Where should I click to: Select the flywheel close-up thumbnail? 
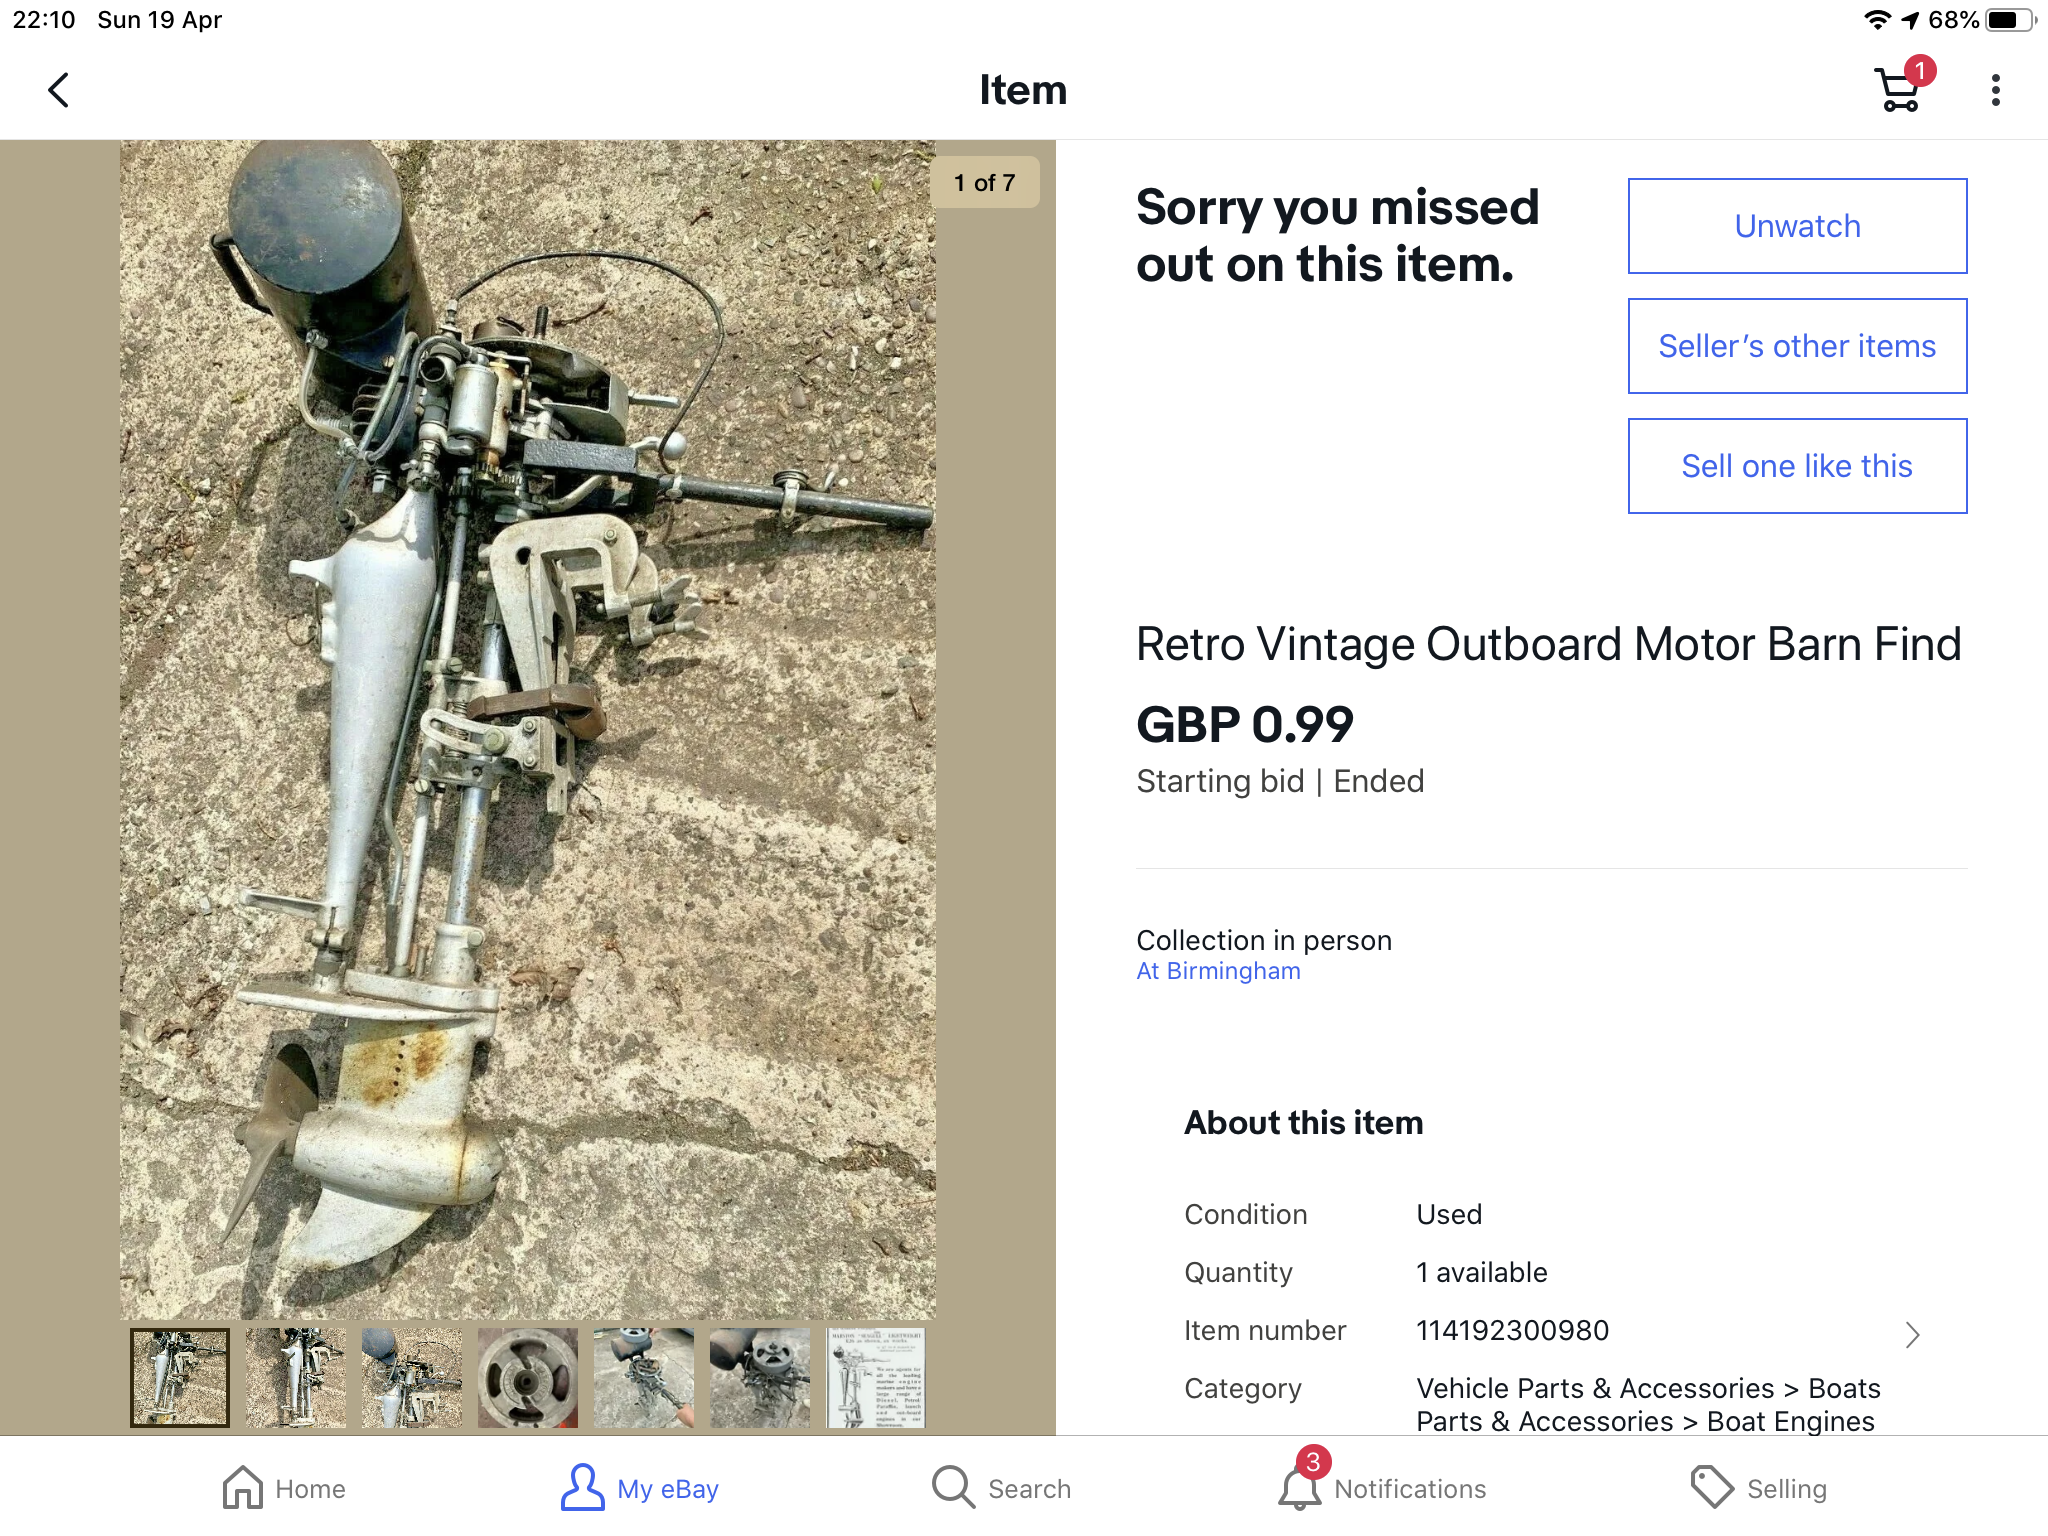[528, 1378]
